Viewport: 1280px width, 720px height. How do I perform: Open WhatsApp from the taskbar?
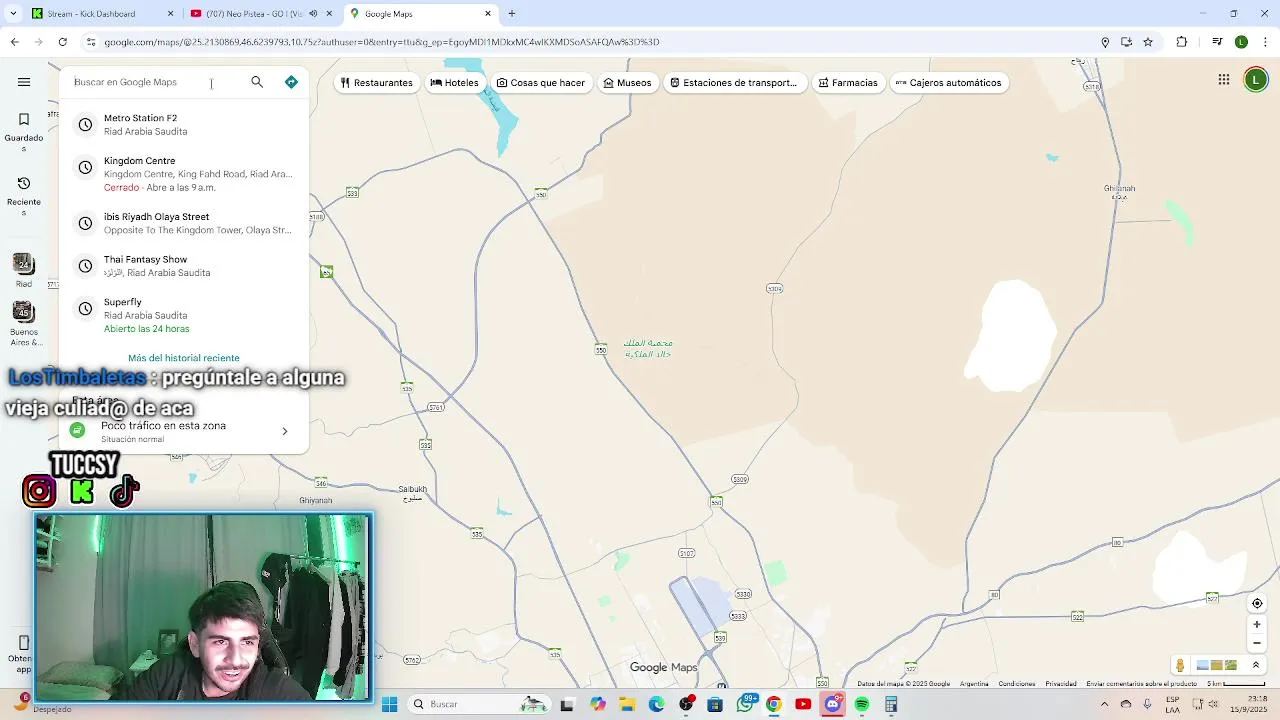pyautogui.click(x=745, y=704)
